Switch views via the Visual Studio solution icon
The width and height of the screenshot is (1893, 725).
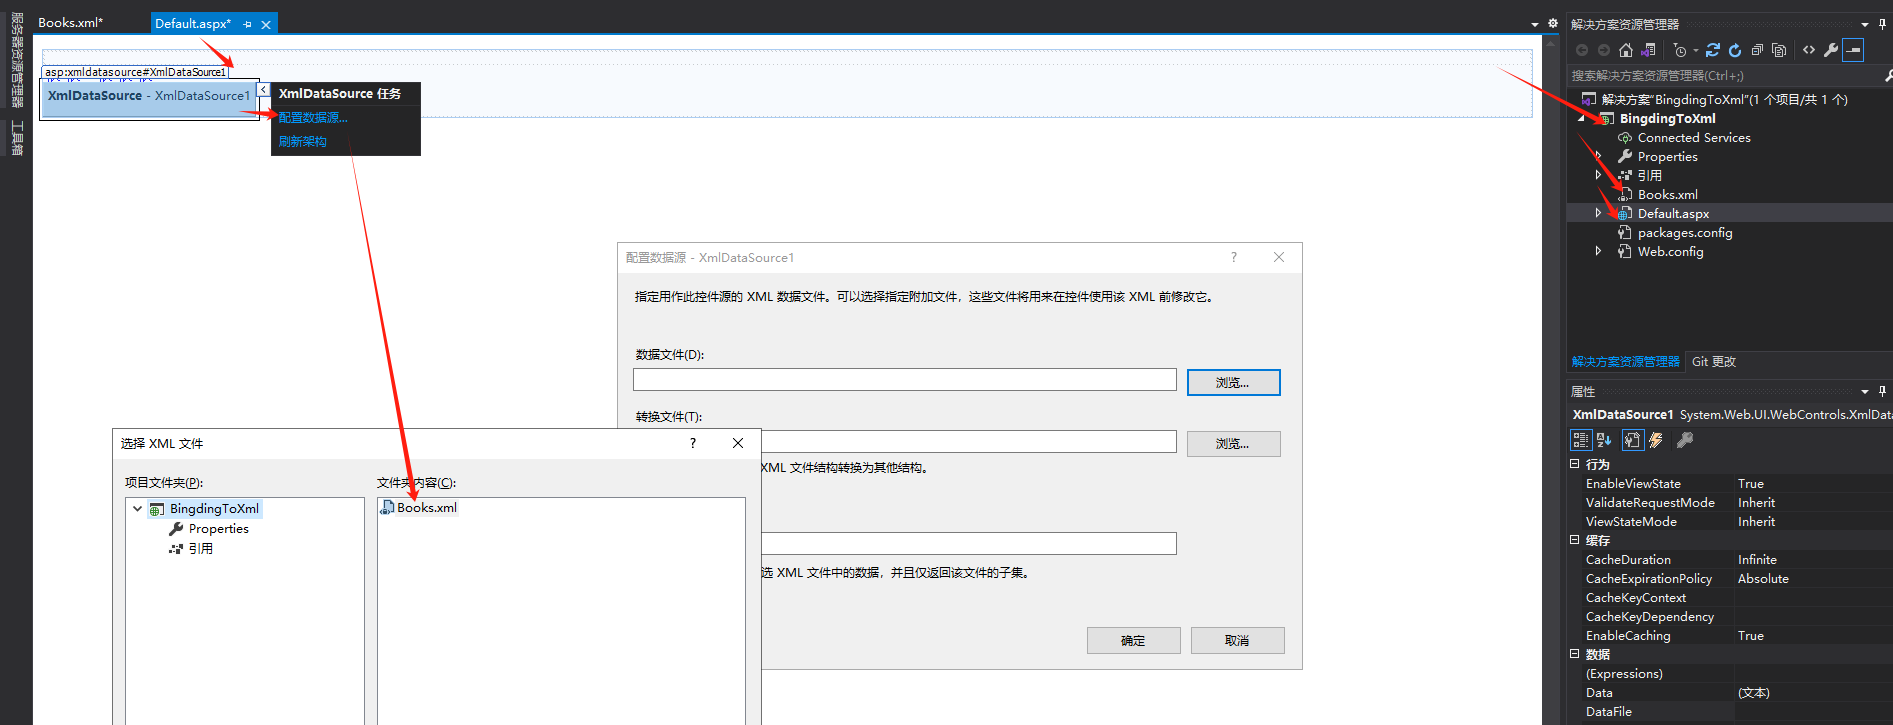pos(1648,50)
